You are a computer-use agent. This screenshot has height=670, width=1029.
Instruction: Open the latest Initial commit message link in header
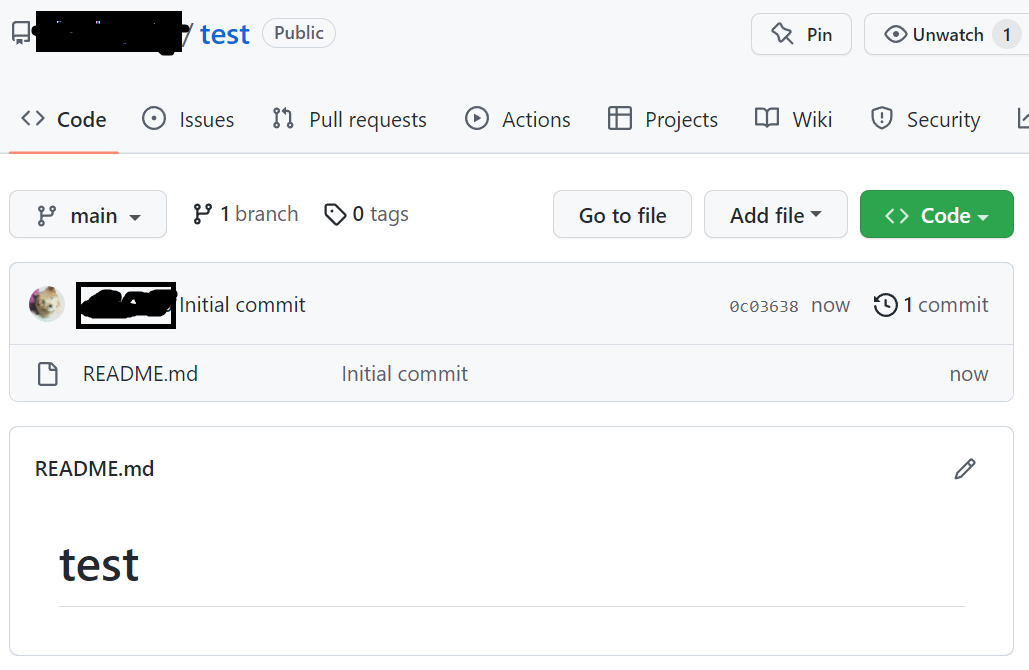point(242,305)
